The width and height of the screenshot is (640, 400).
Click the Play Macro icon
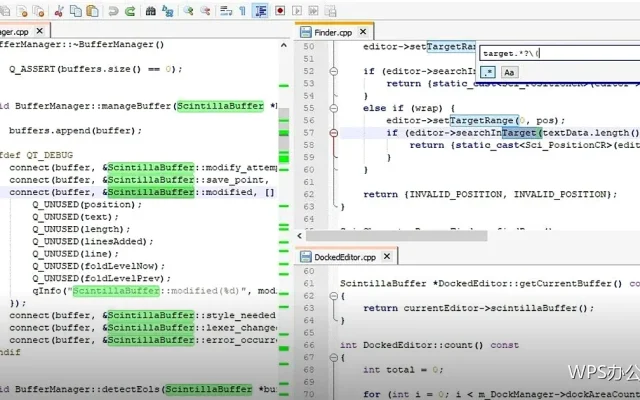click(297, 11)
